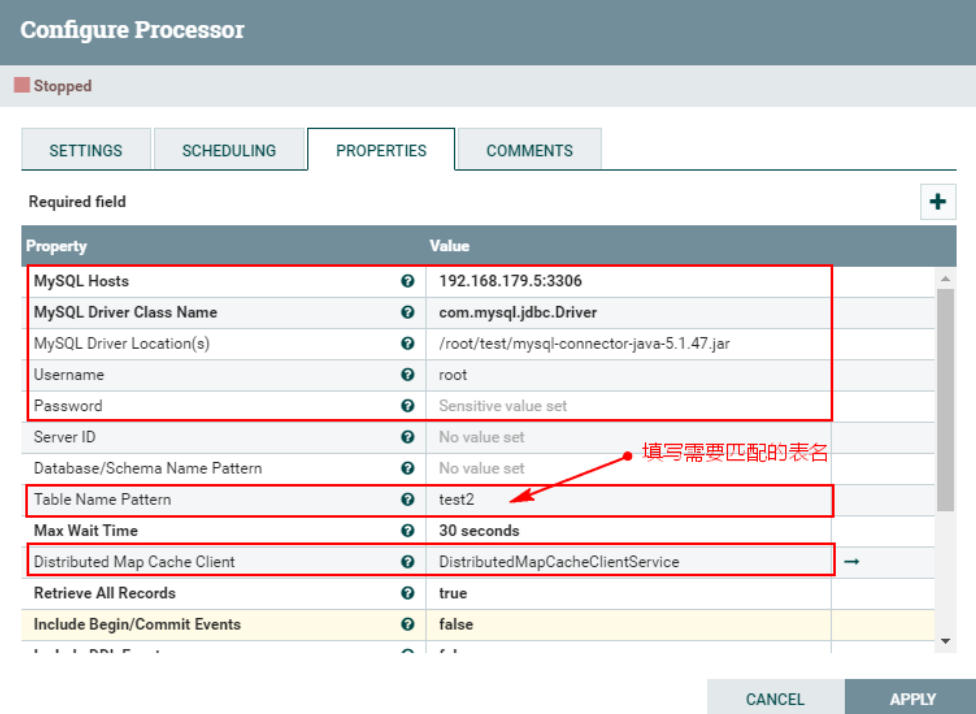Viewport: 976px width, 714px height.
Task: Edit Table Name Pattern value test2
Action: (x=629, y=499)
